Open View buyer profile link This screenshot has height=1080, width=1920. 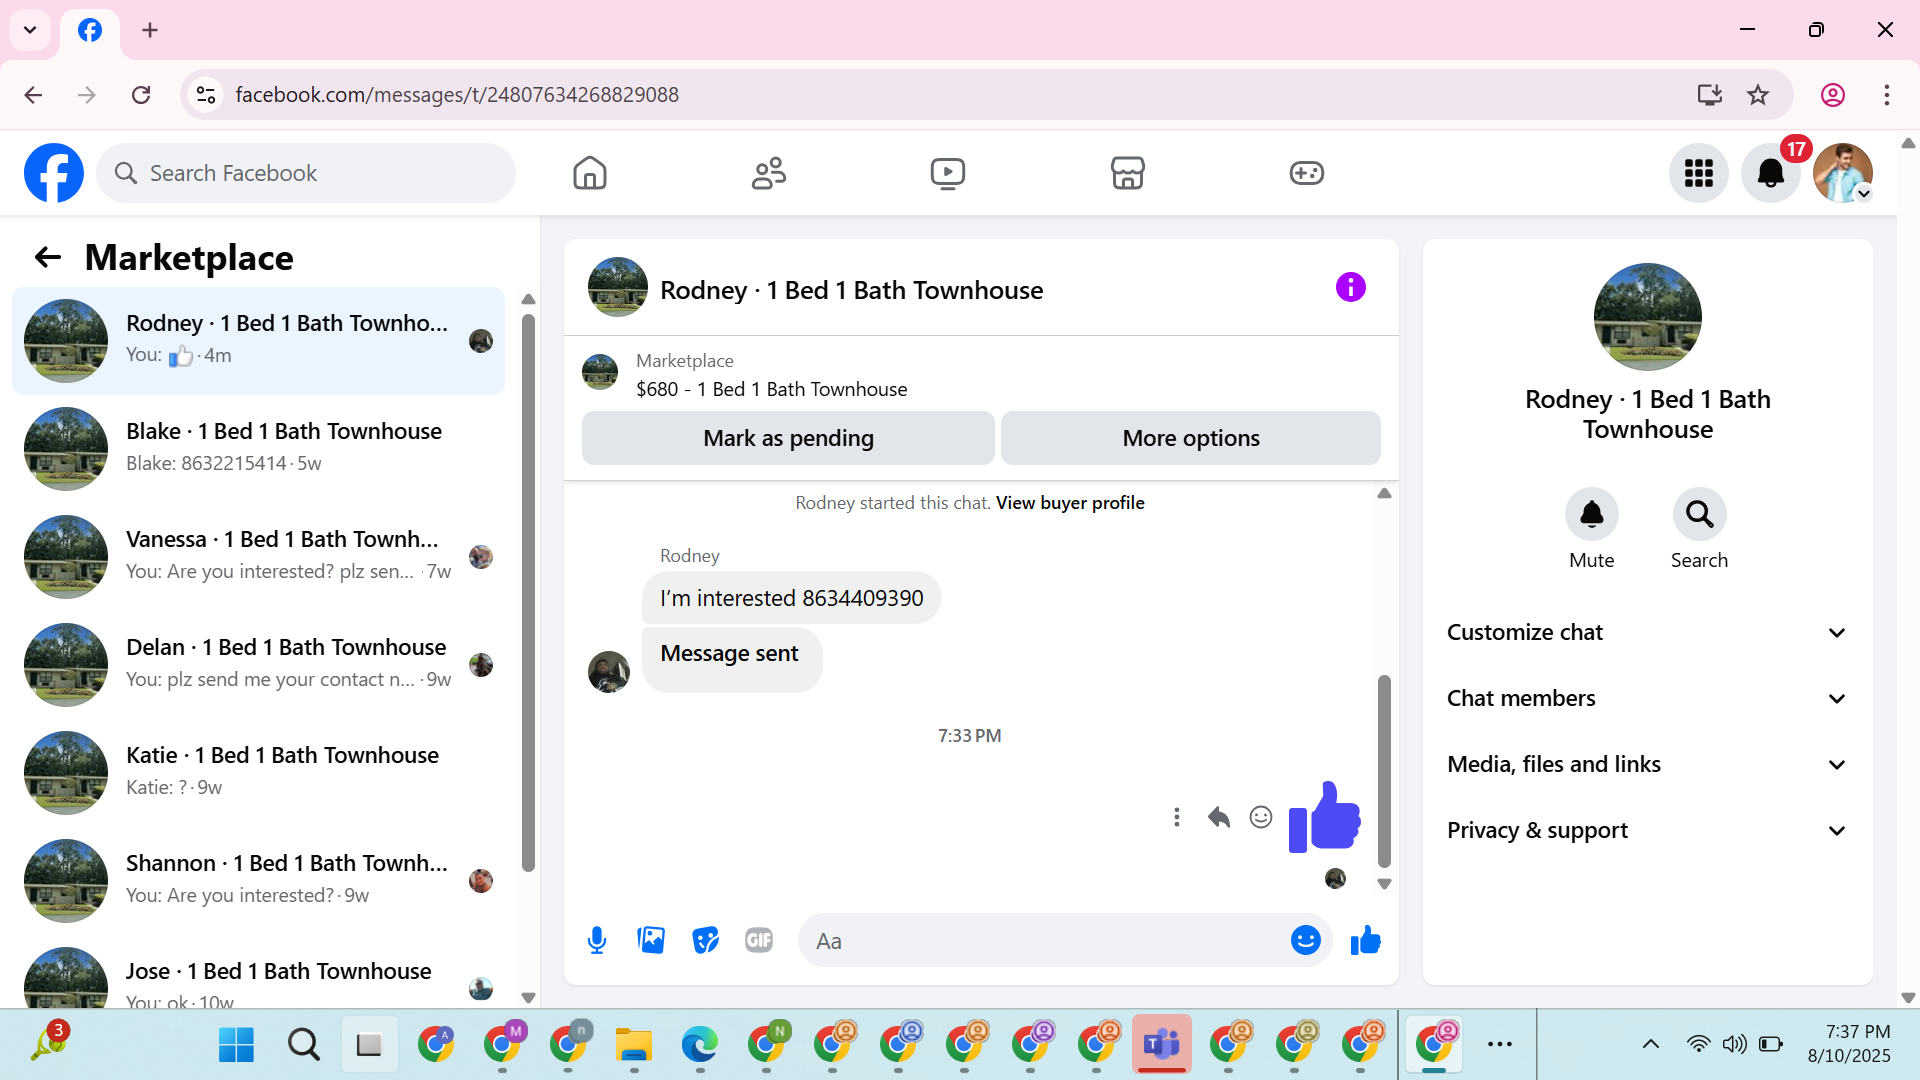pos(1070,503)
